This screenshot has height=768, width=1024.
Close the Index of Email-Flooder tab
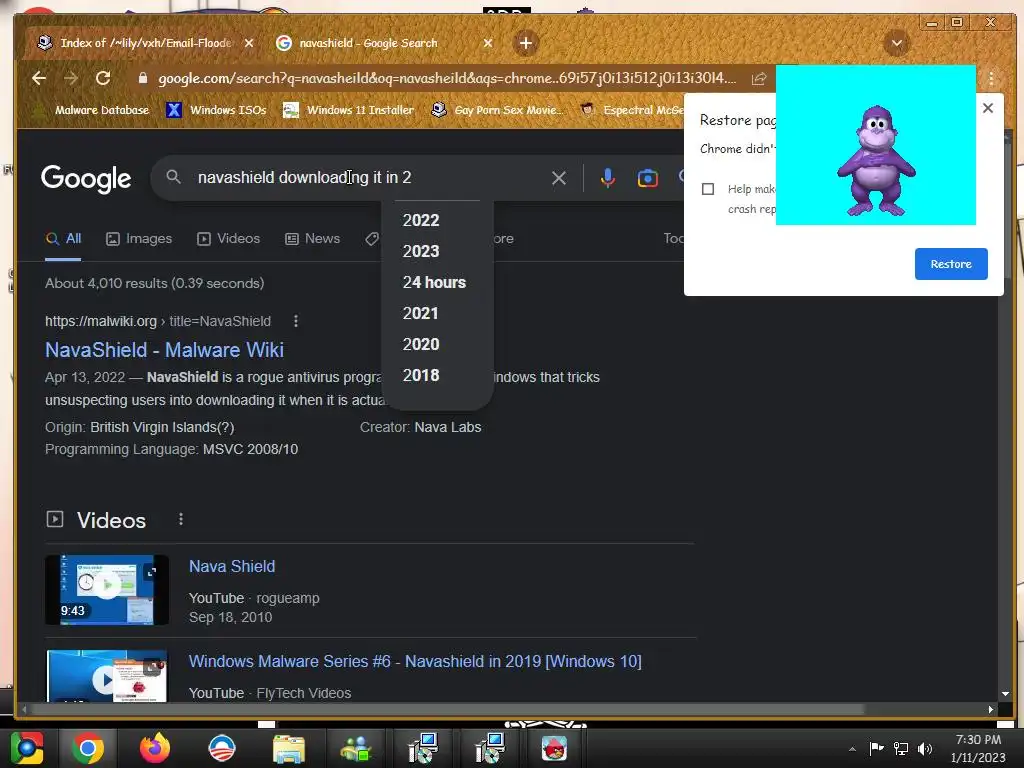pyautogui.click(x=249, y=43)
